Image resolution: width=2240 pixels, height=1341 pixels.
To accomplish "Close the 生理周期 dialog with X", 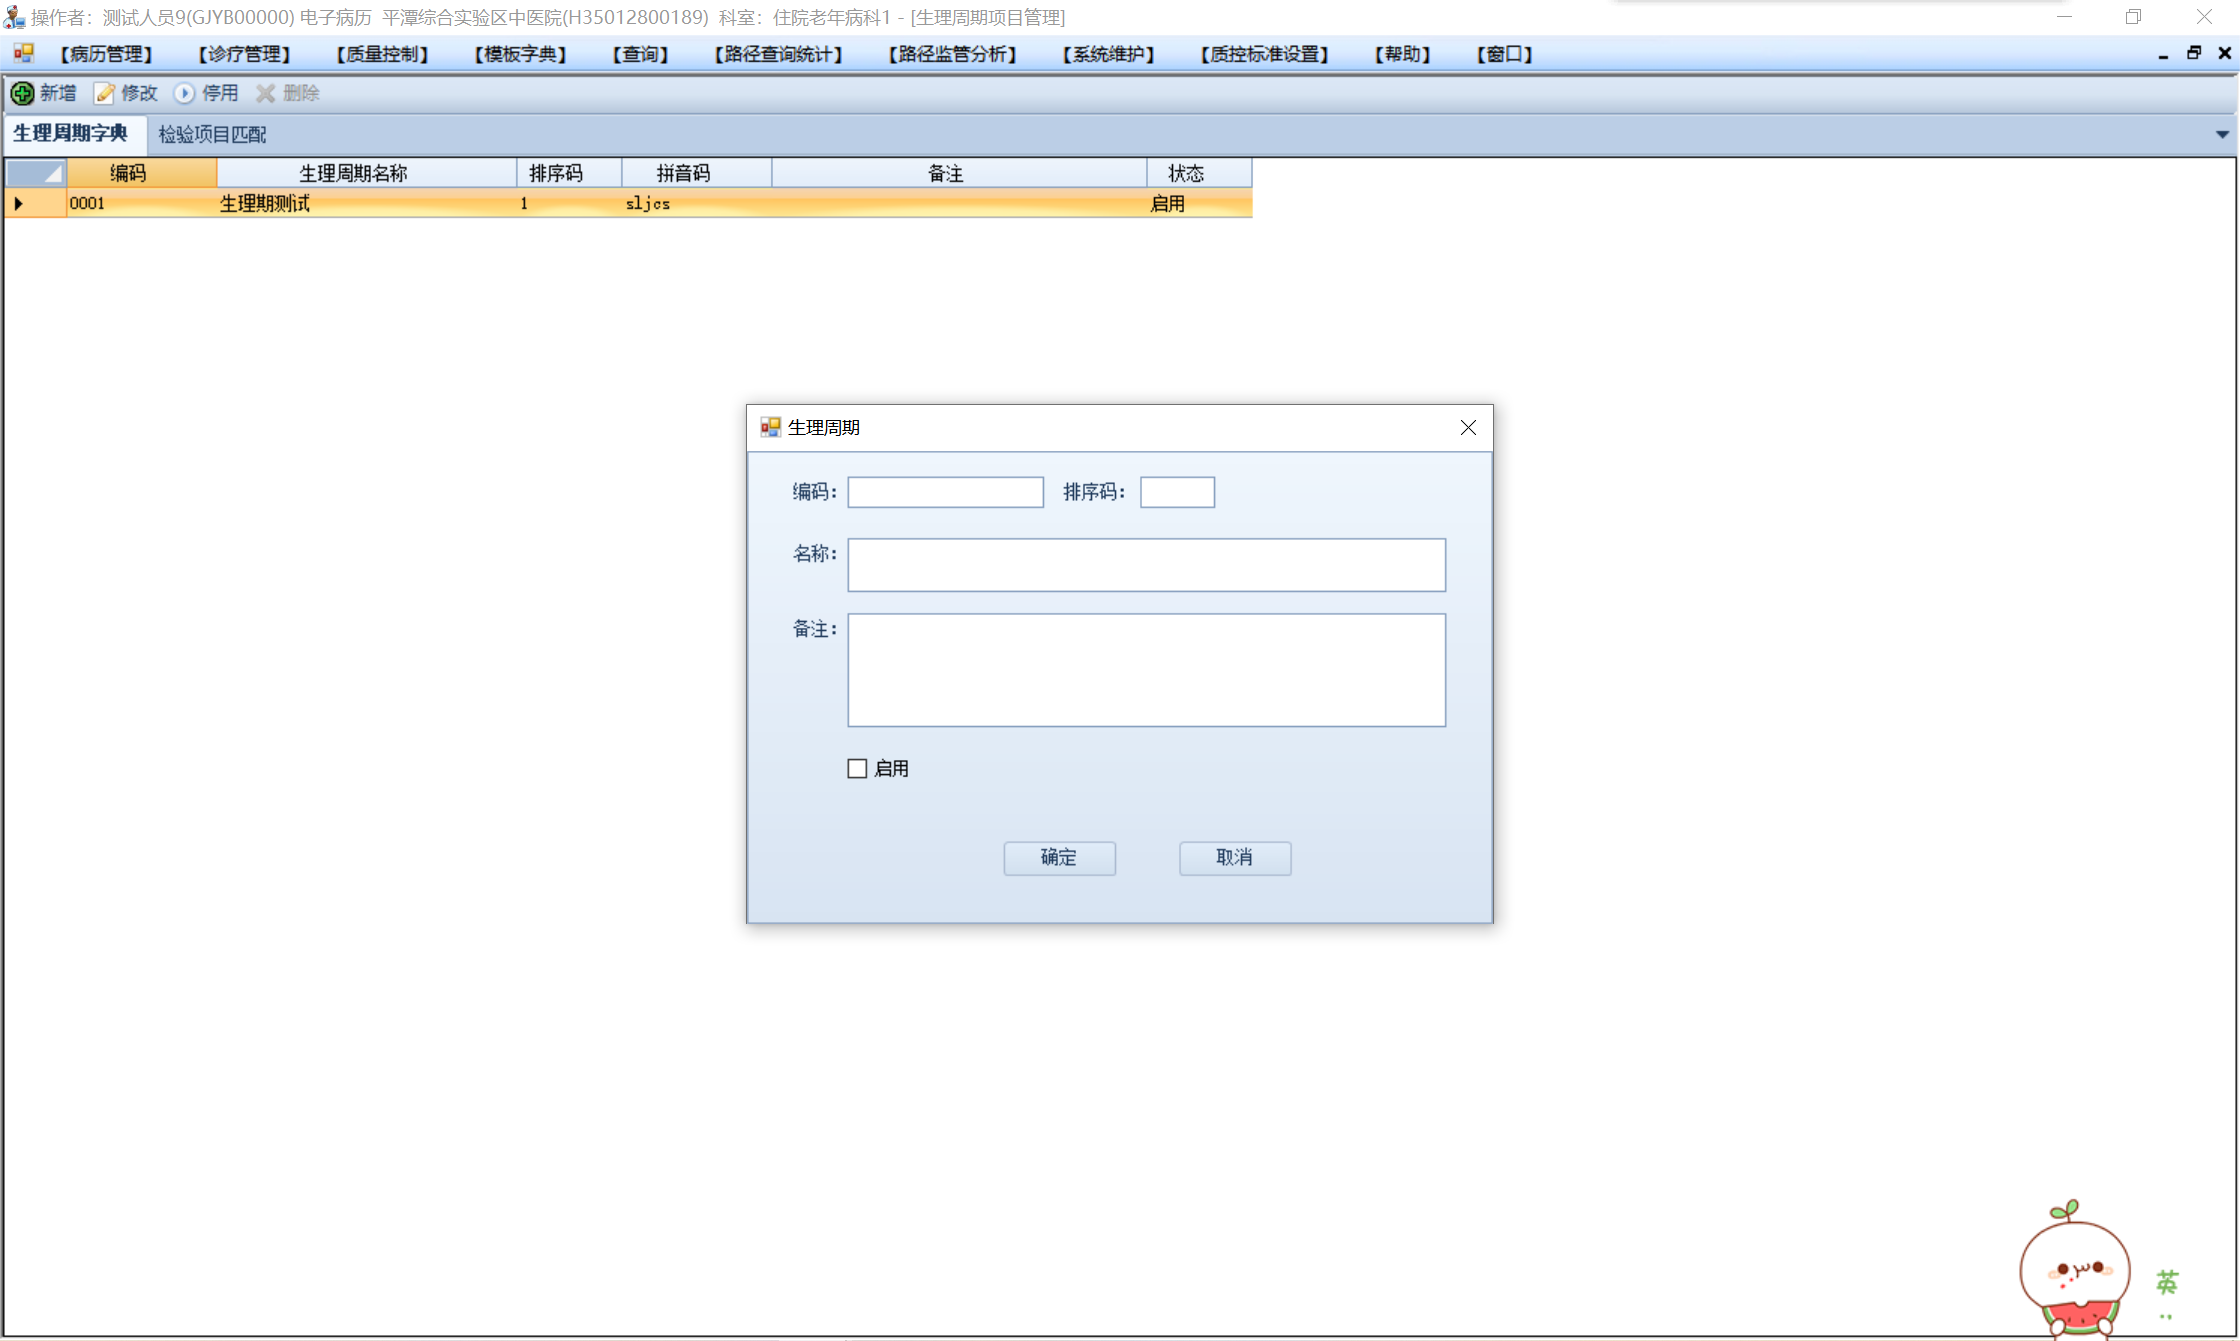I will [1467, 428].
